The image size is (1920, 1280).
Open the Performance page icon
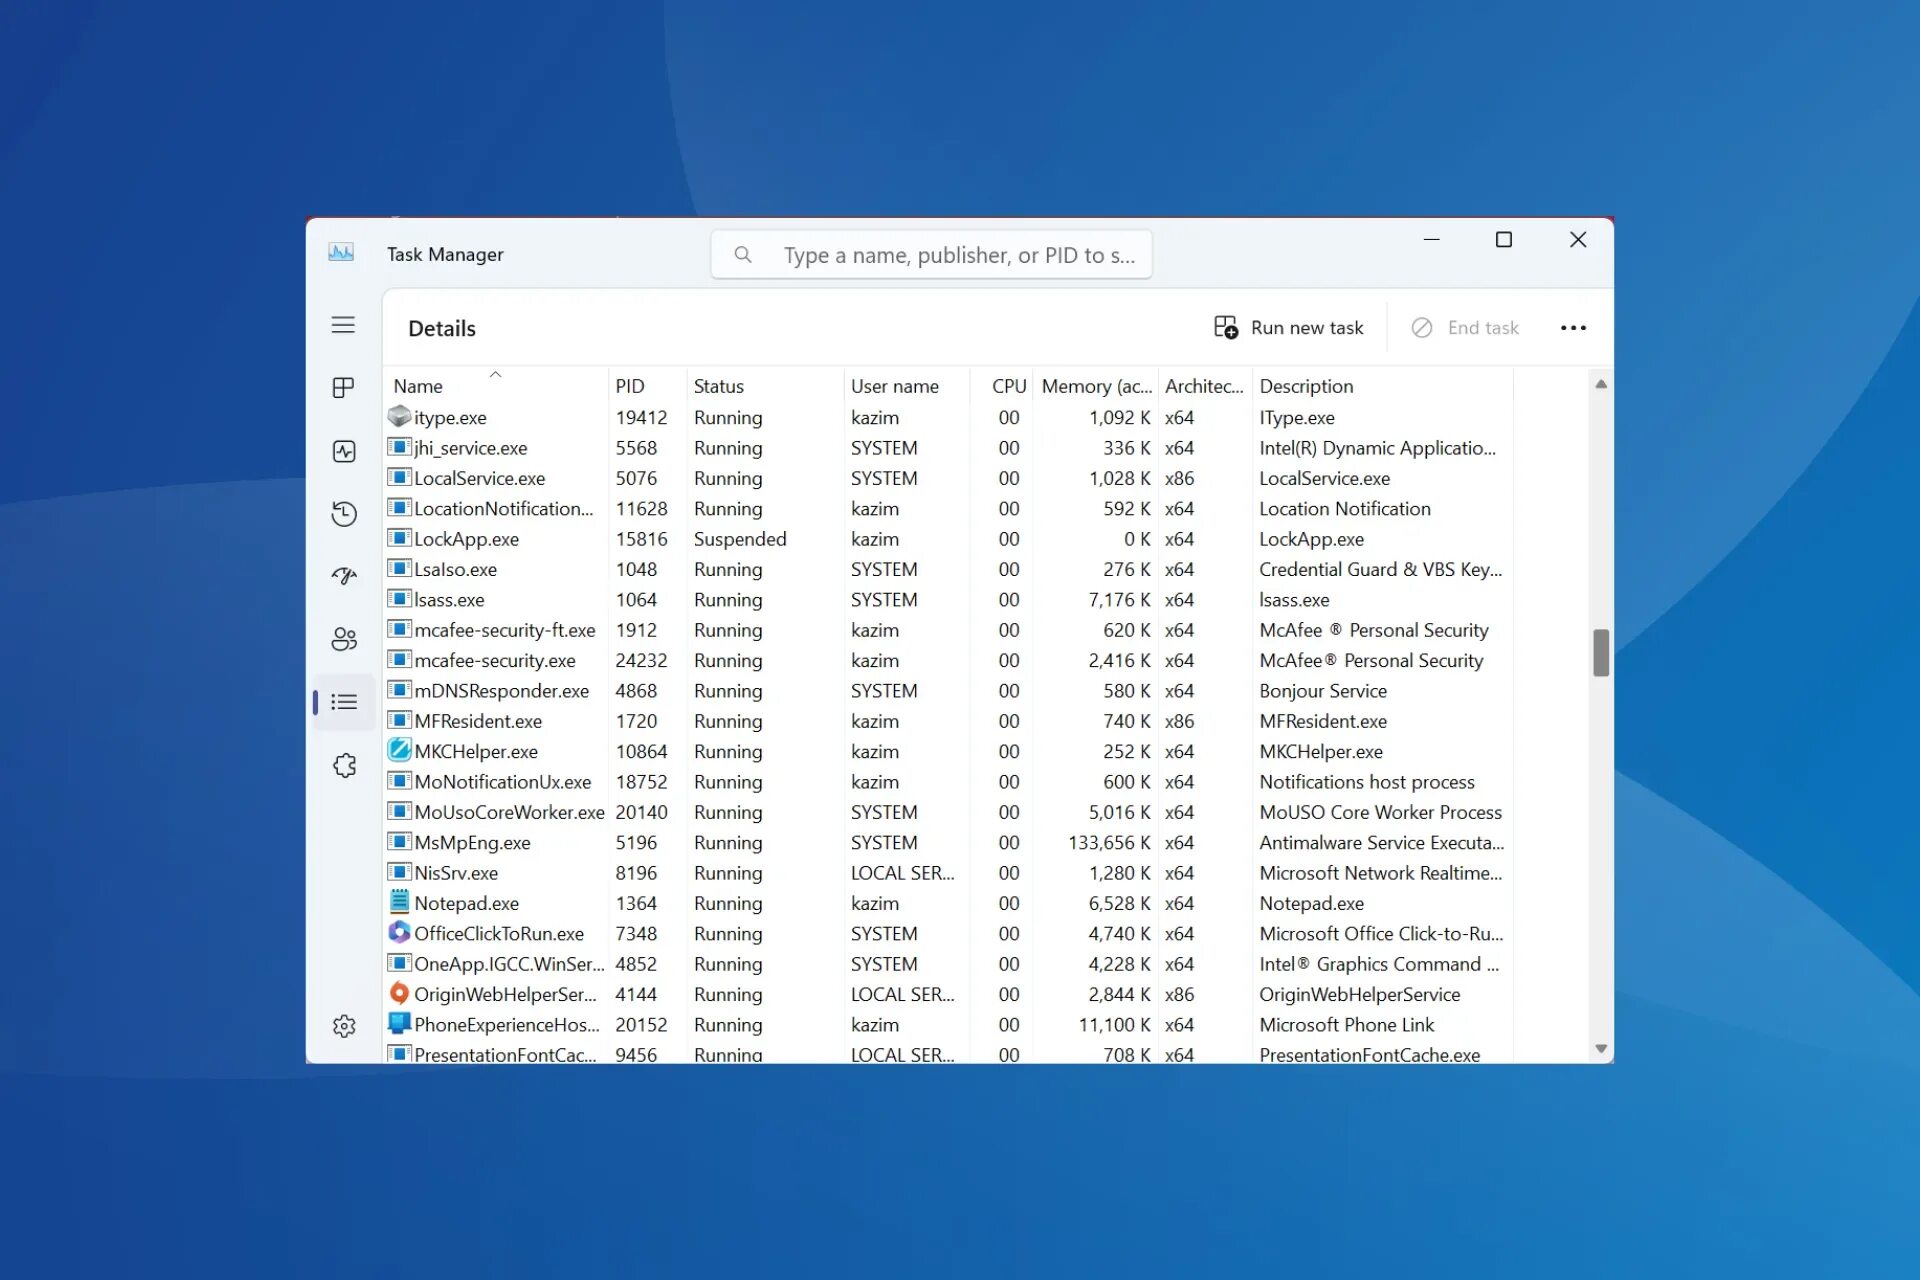click(343, 451)
